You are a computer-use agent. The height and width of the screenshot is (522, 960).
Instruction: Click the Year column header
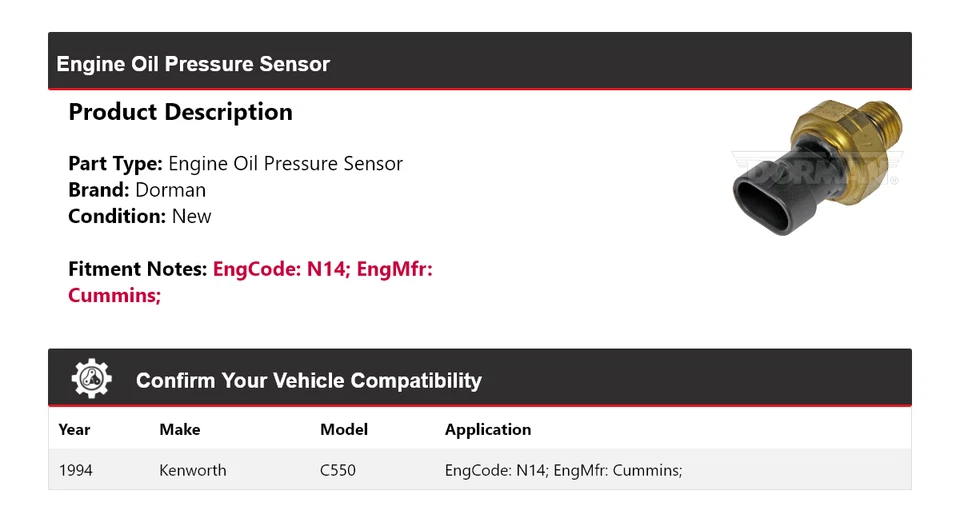click(74, 430)
